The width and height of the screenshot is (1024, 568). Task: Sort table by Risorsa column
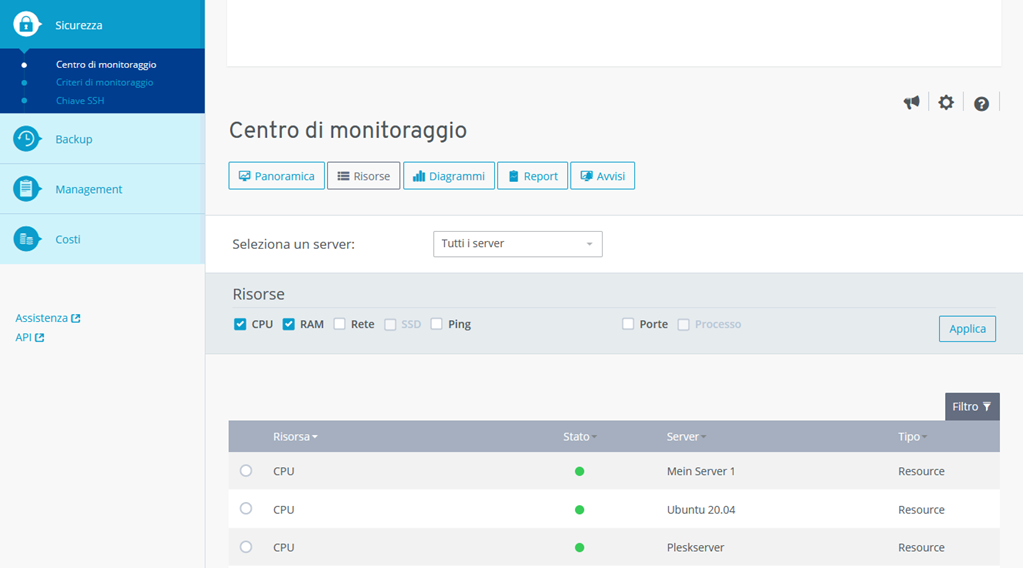[x=295, y=437]
